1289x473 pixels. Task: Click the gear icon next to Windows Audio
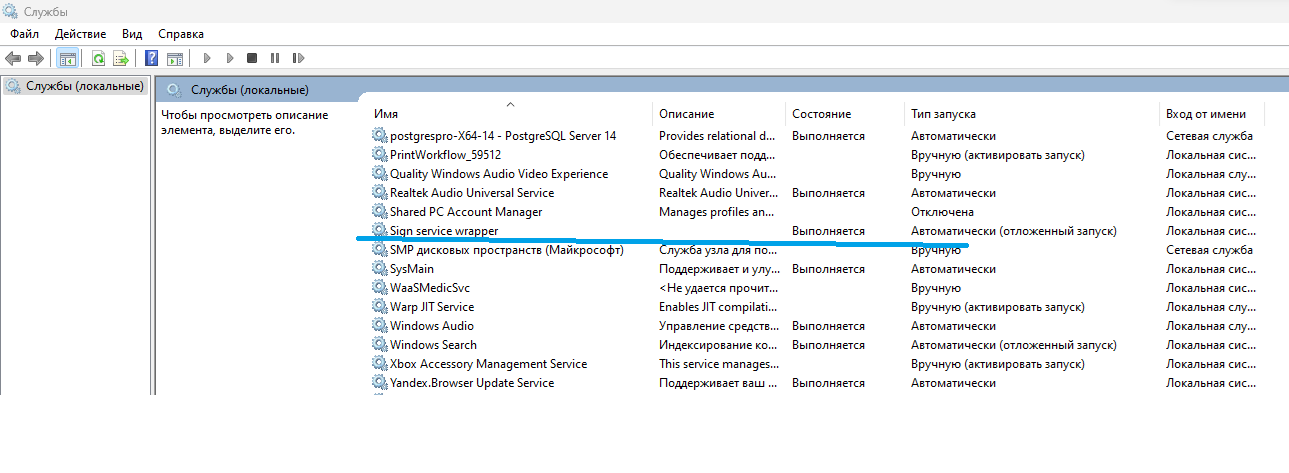point(379,326)
